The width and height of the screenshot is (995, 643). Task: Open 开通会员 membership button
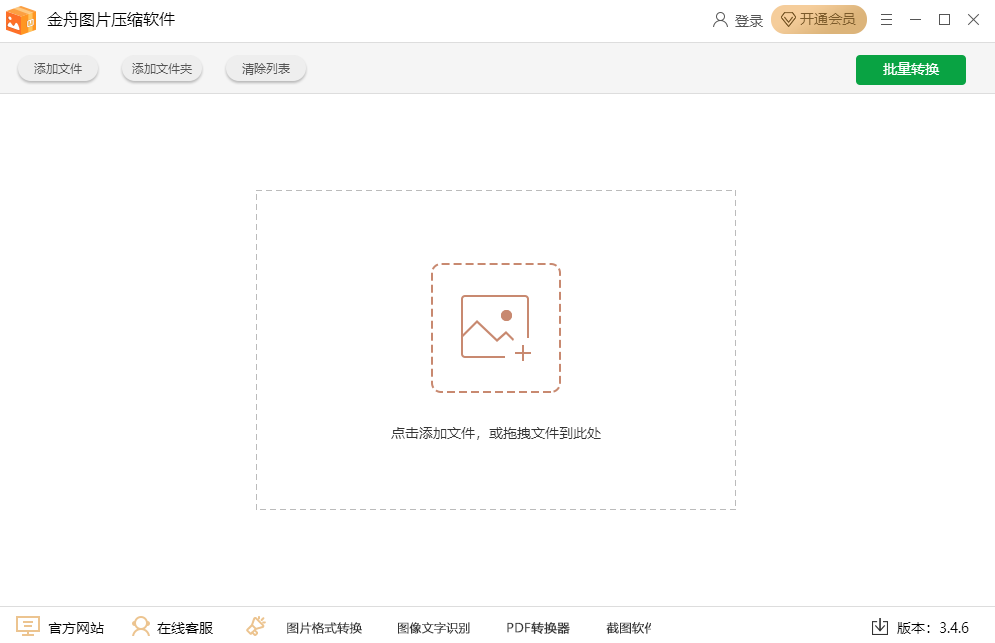818,20
